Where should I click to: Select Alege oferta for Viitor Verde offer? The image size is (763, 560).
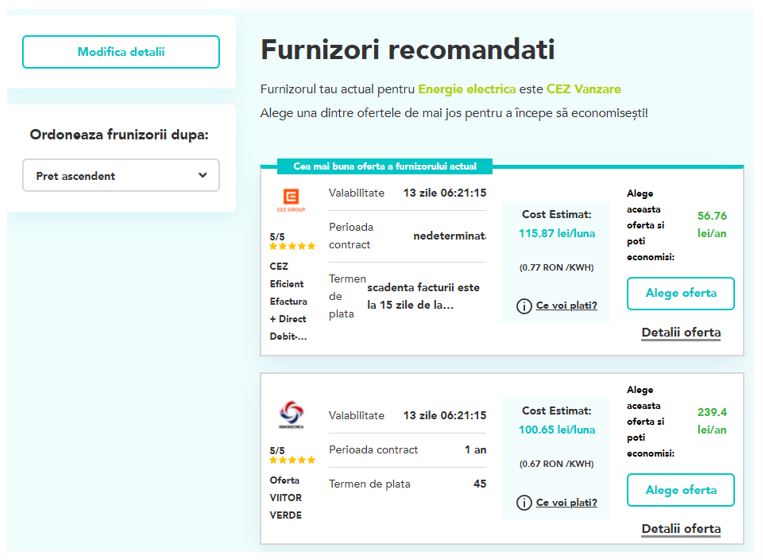point(680,491)
